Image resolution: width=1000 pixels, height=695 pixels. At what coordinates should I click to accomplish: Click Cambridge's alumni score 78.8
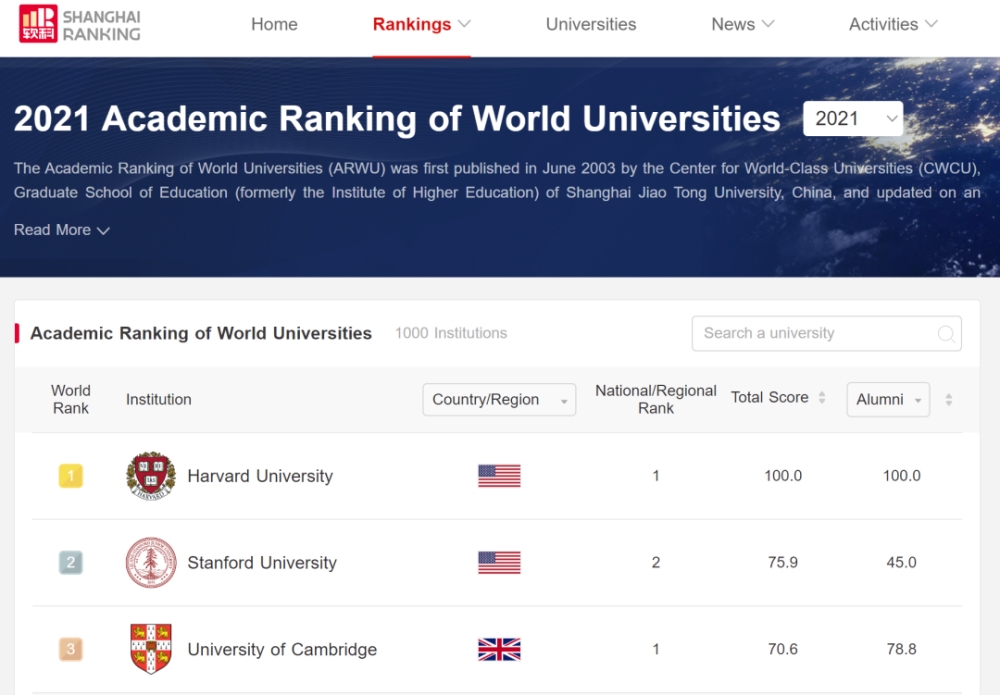[x=902, y=649]
